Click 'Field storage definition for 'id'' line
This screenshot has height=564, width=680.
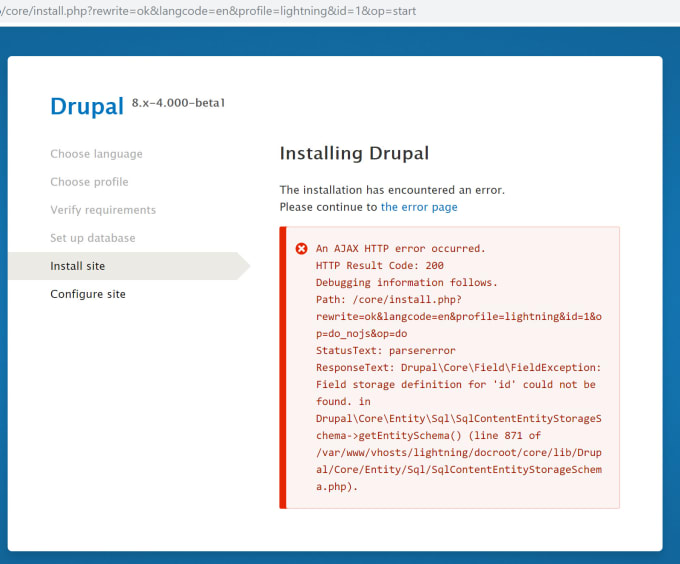pos(456,385)
